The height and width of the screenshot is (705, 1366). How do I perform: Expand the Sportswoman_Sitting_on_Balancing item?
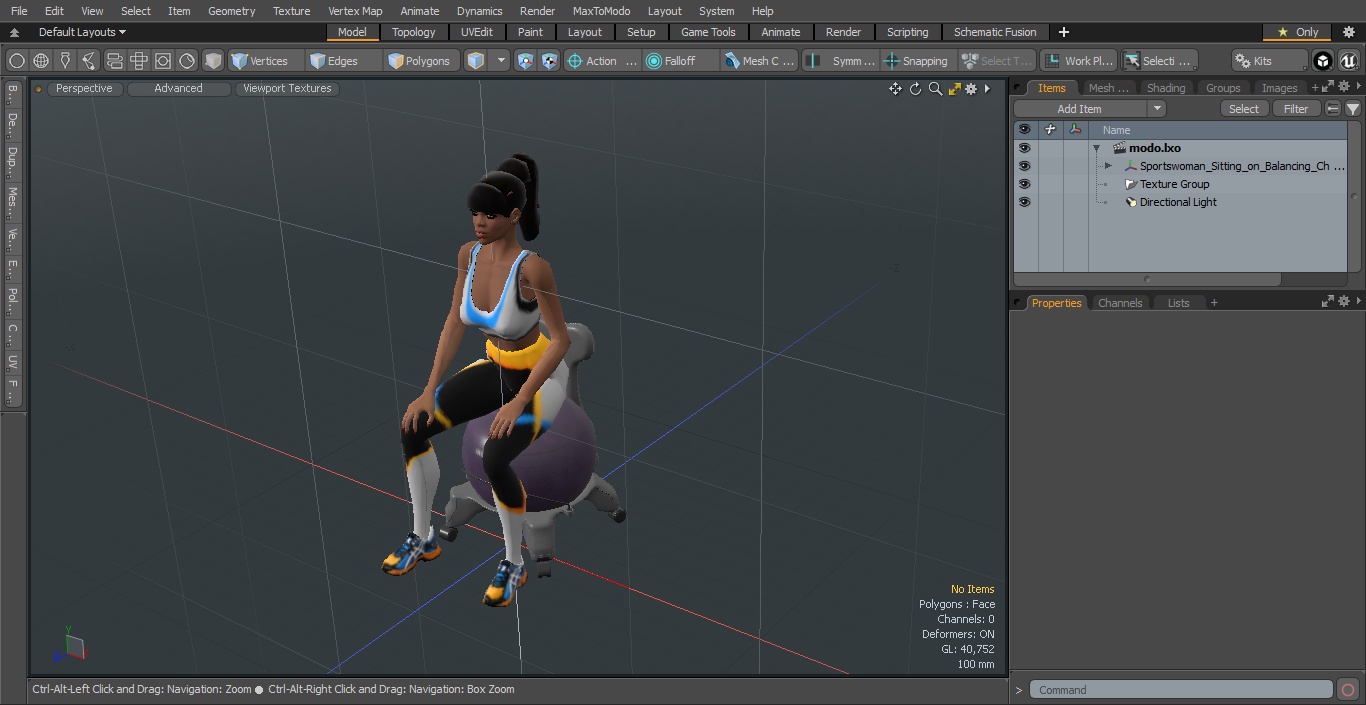(x=1108, y=166)
